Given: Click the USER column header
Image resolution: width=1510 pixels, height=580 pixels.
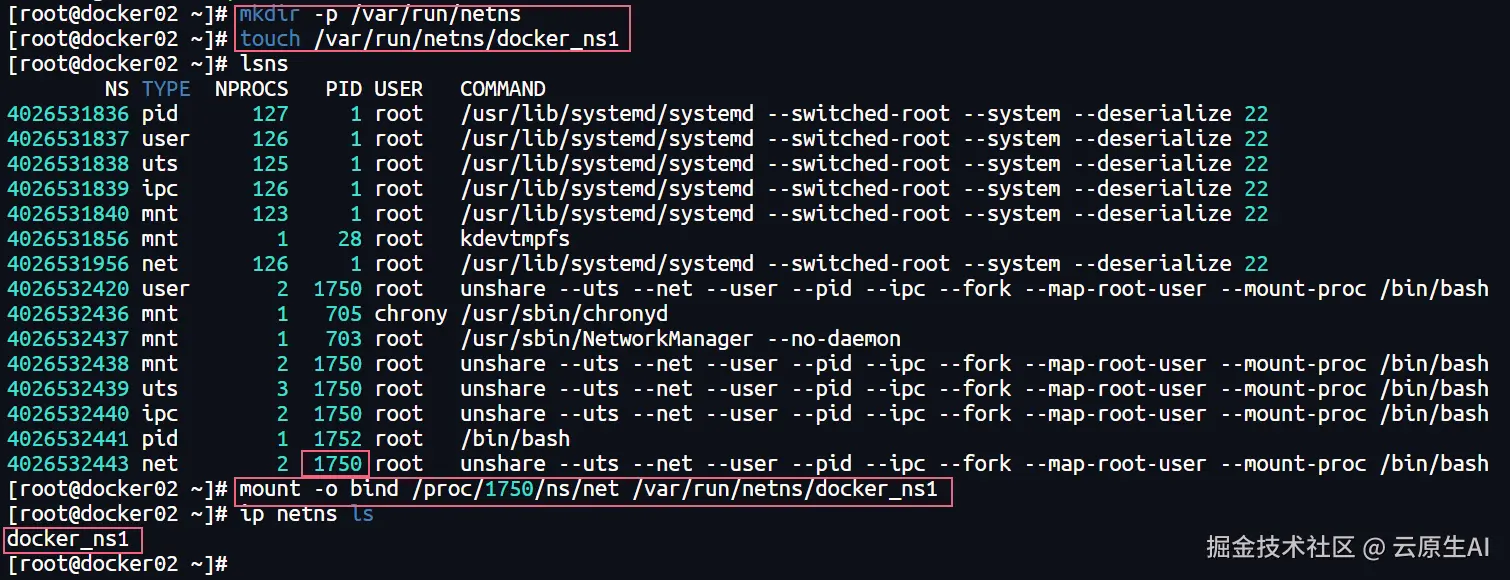Looking at the screenshot, I should [x=399, y=89].
